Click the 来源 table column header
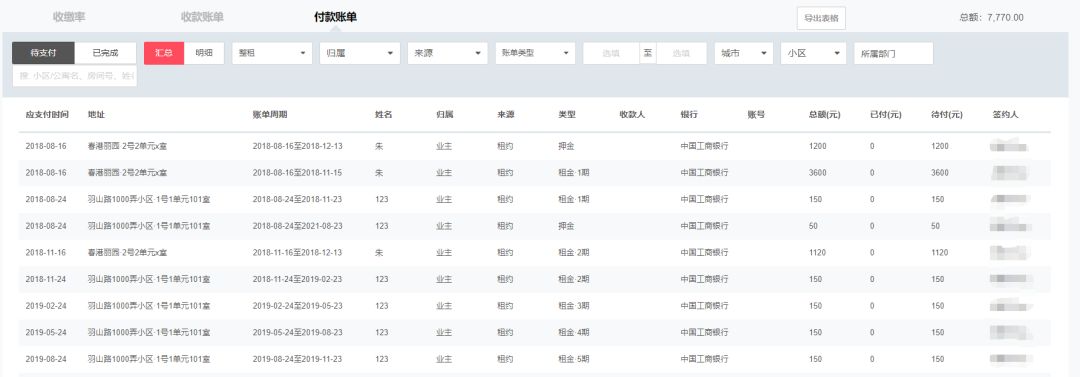This screenshot has width=1080, height=377. click(506, 115)
